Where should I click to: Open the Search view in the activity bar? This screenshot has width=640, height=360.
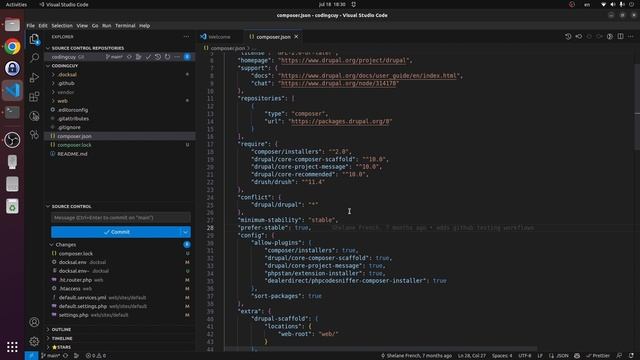point(34,58)
